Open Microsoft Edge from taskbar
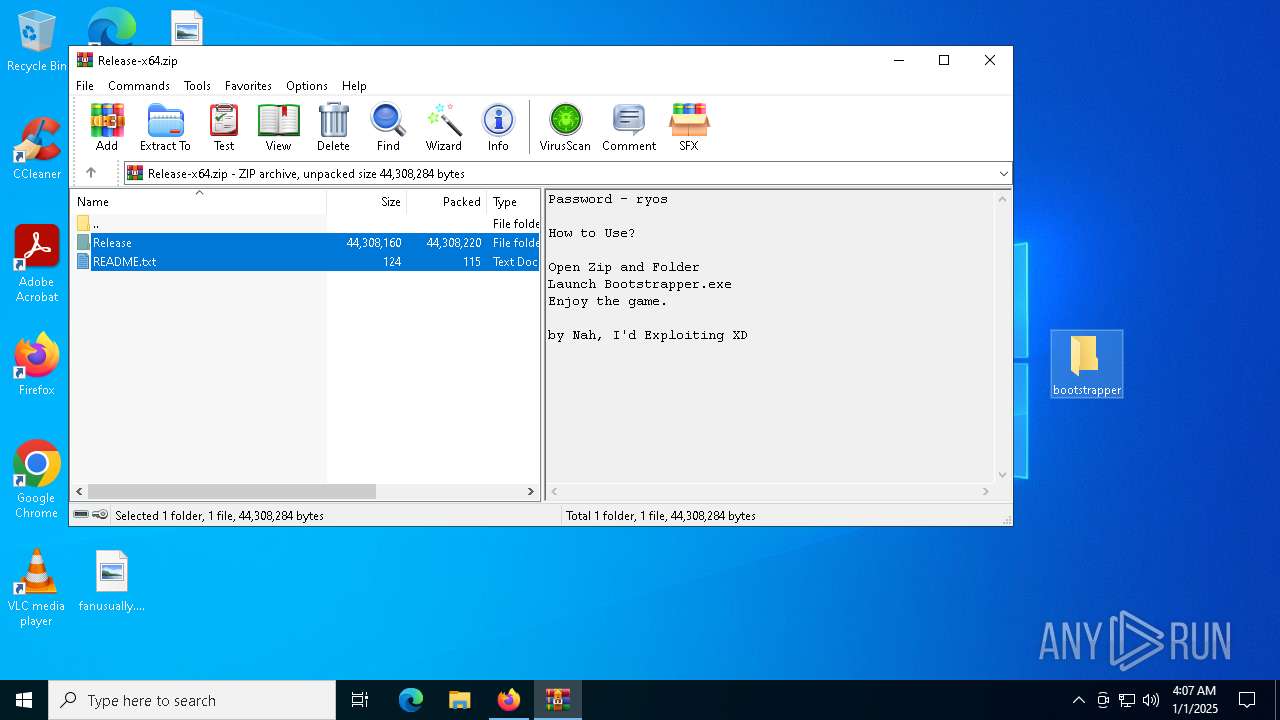 411,700
